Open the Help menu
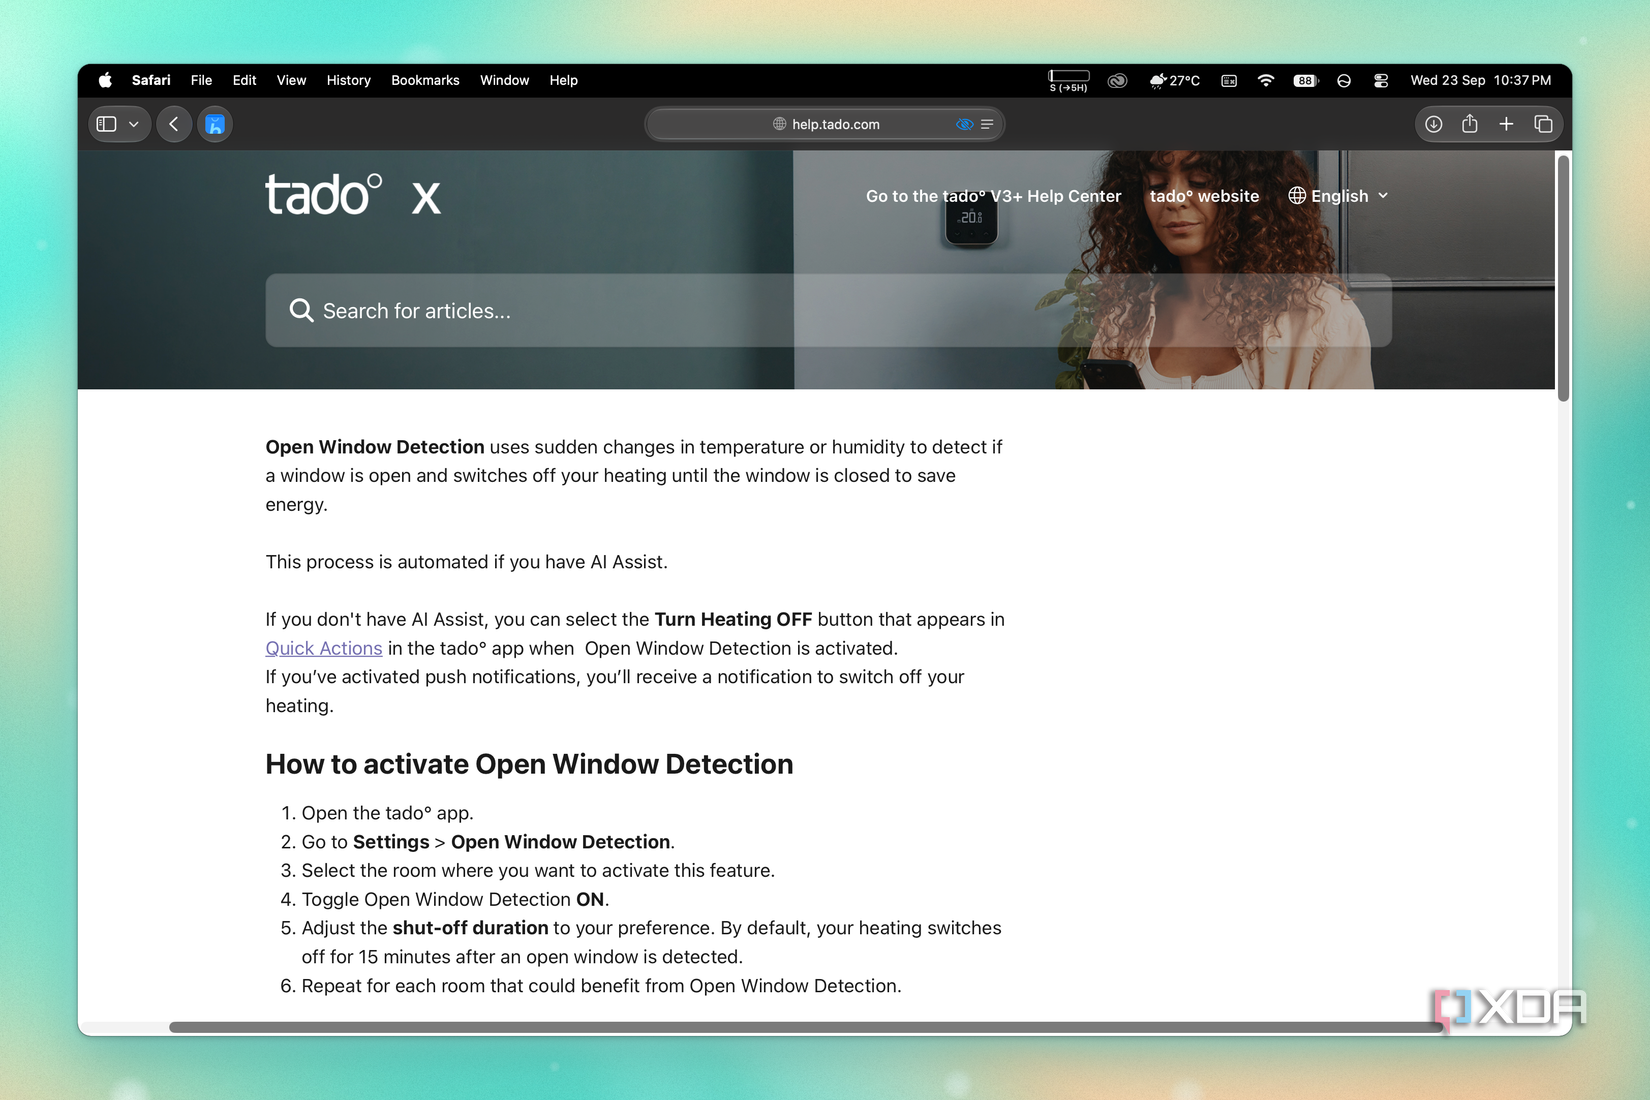1650x1100 pixels. click(563, 80)
